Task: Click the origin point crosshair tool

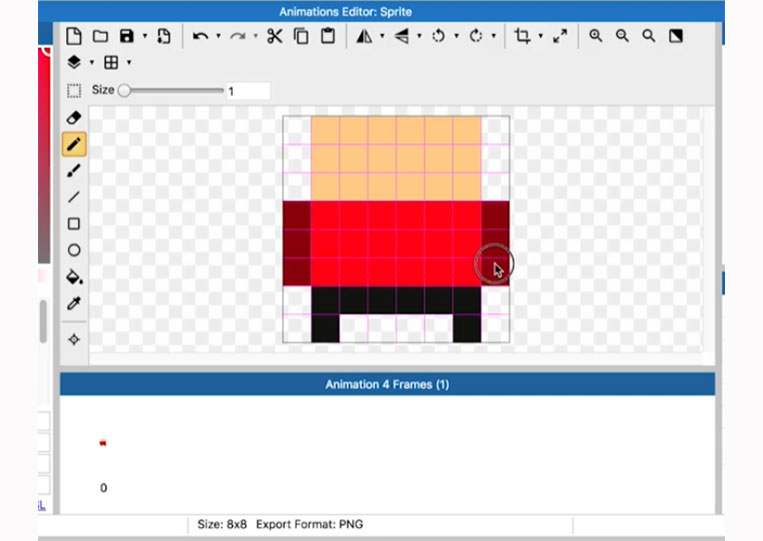Action: coord(74,340)
